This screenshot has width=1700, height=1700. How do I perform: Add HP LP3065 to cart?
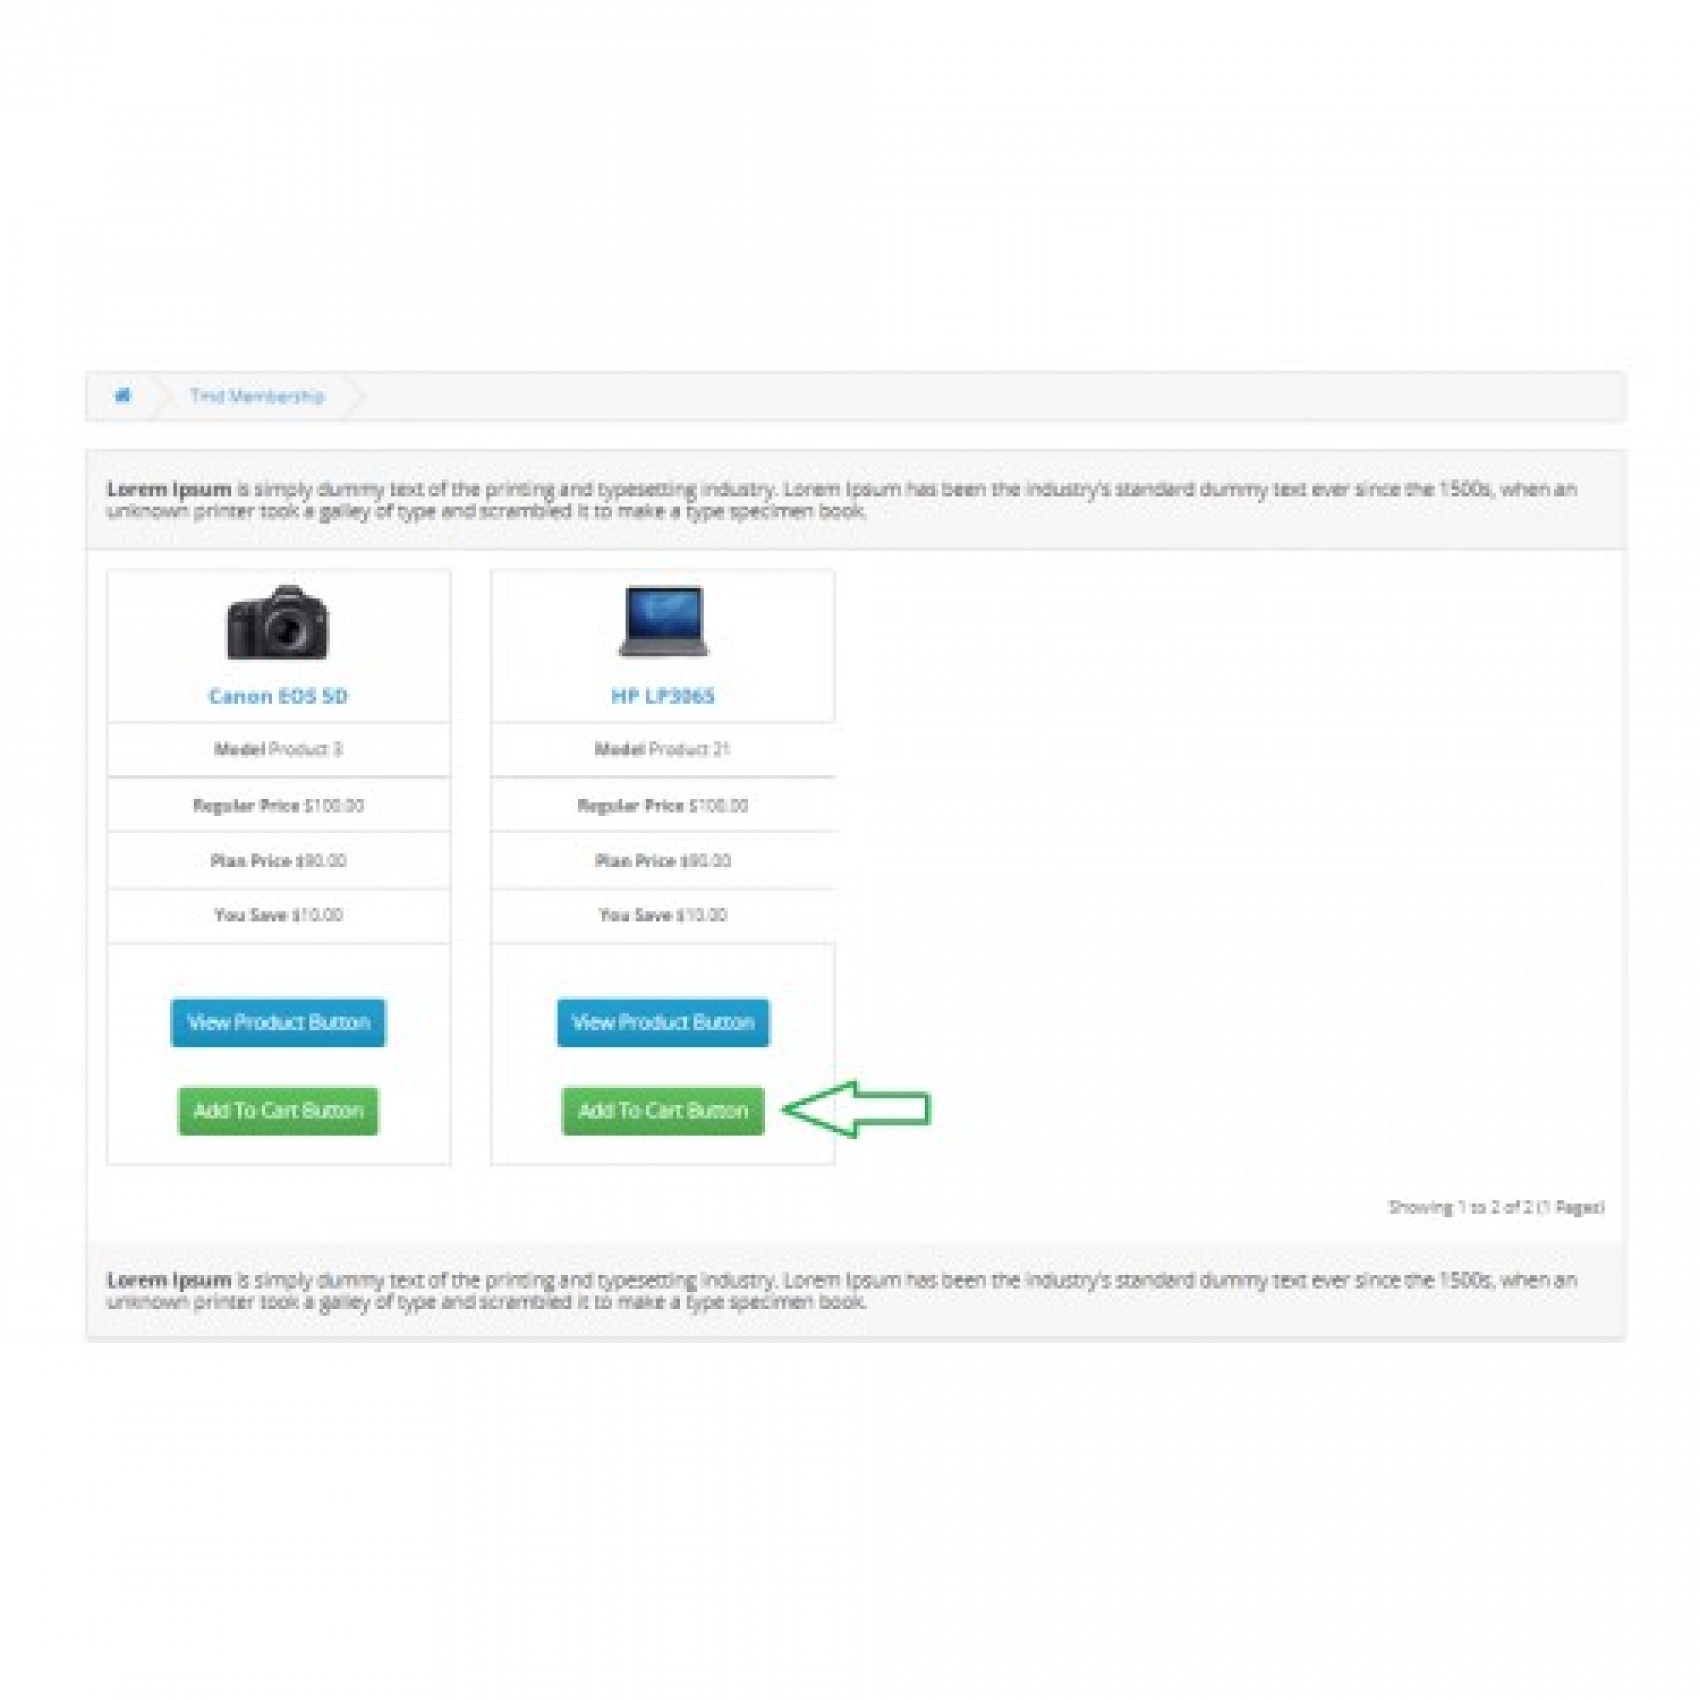coord(663,1111)
